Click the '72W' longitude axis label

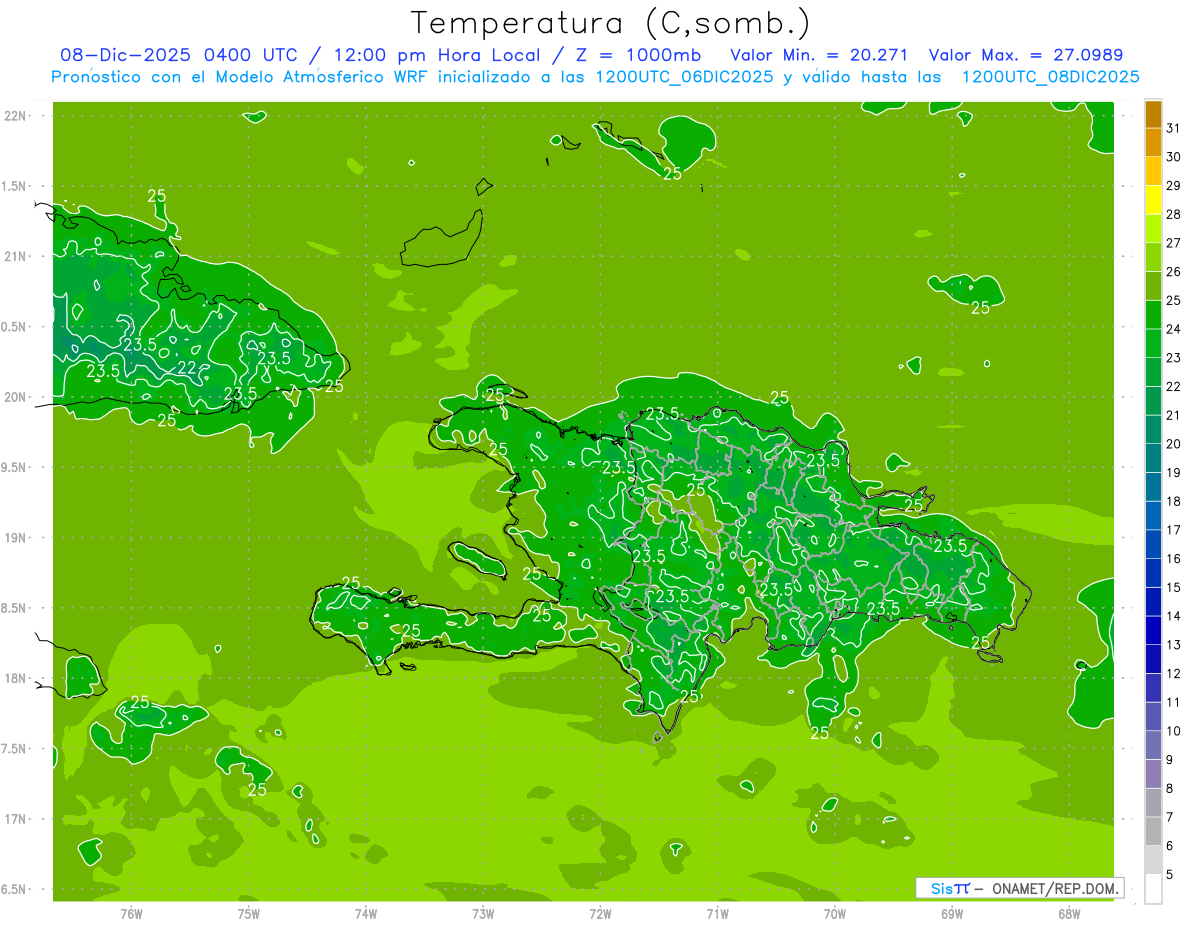(600, 914)
